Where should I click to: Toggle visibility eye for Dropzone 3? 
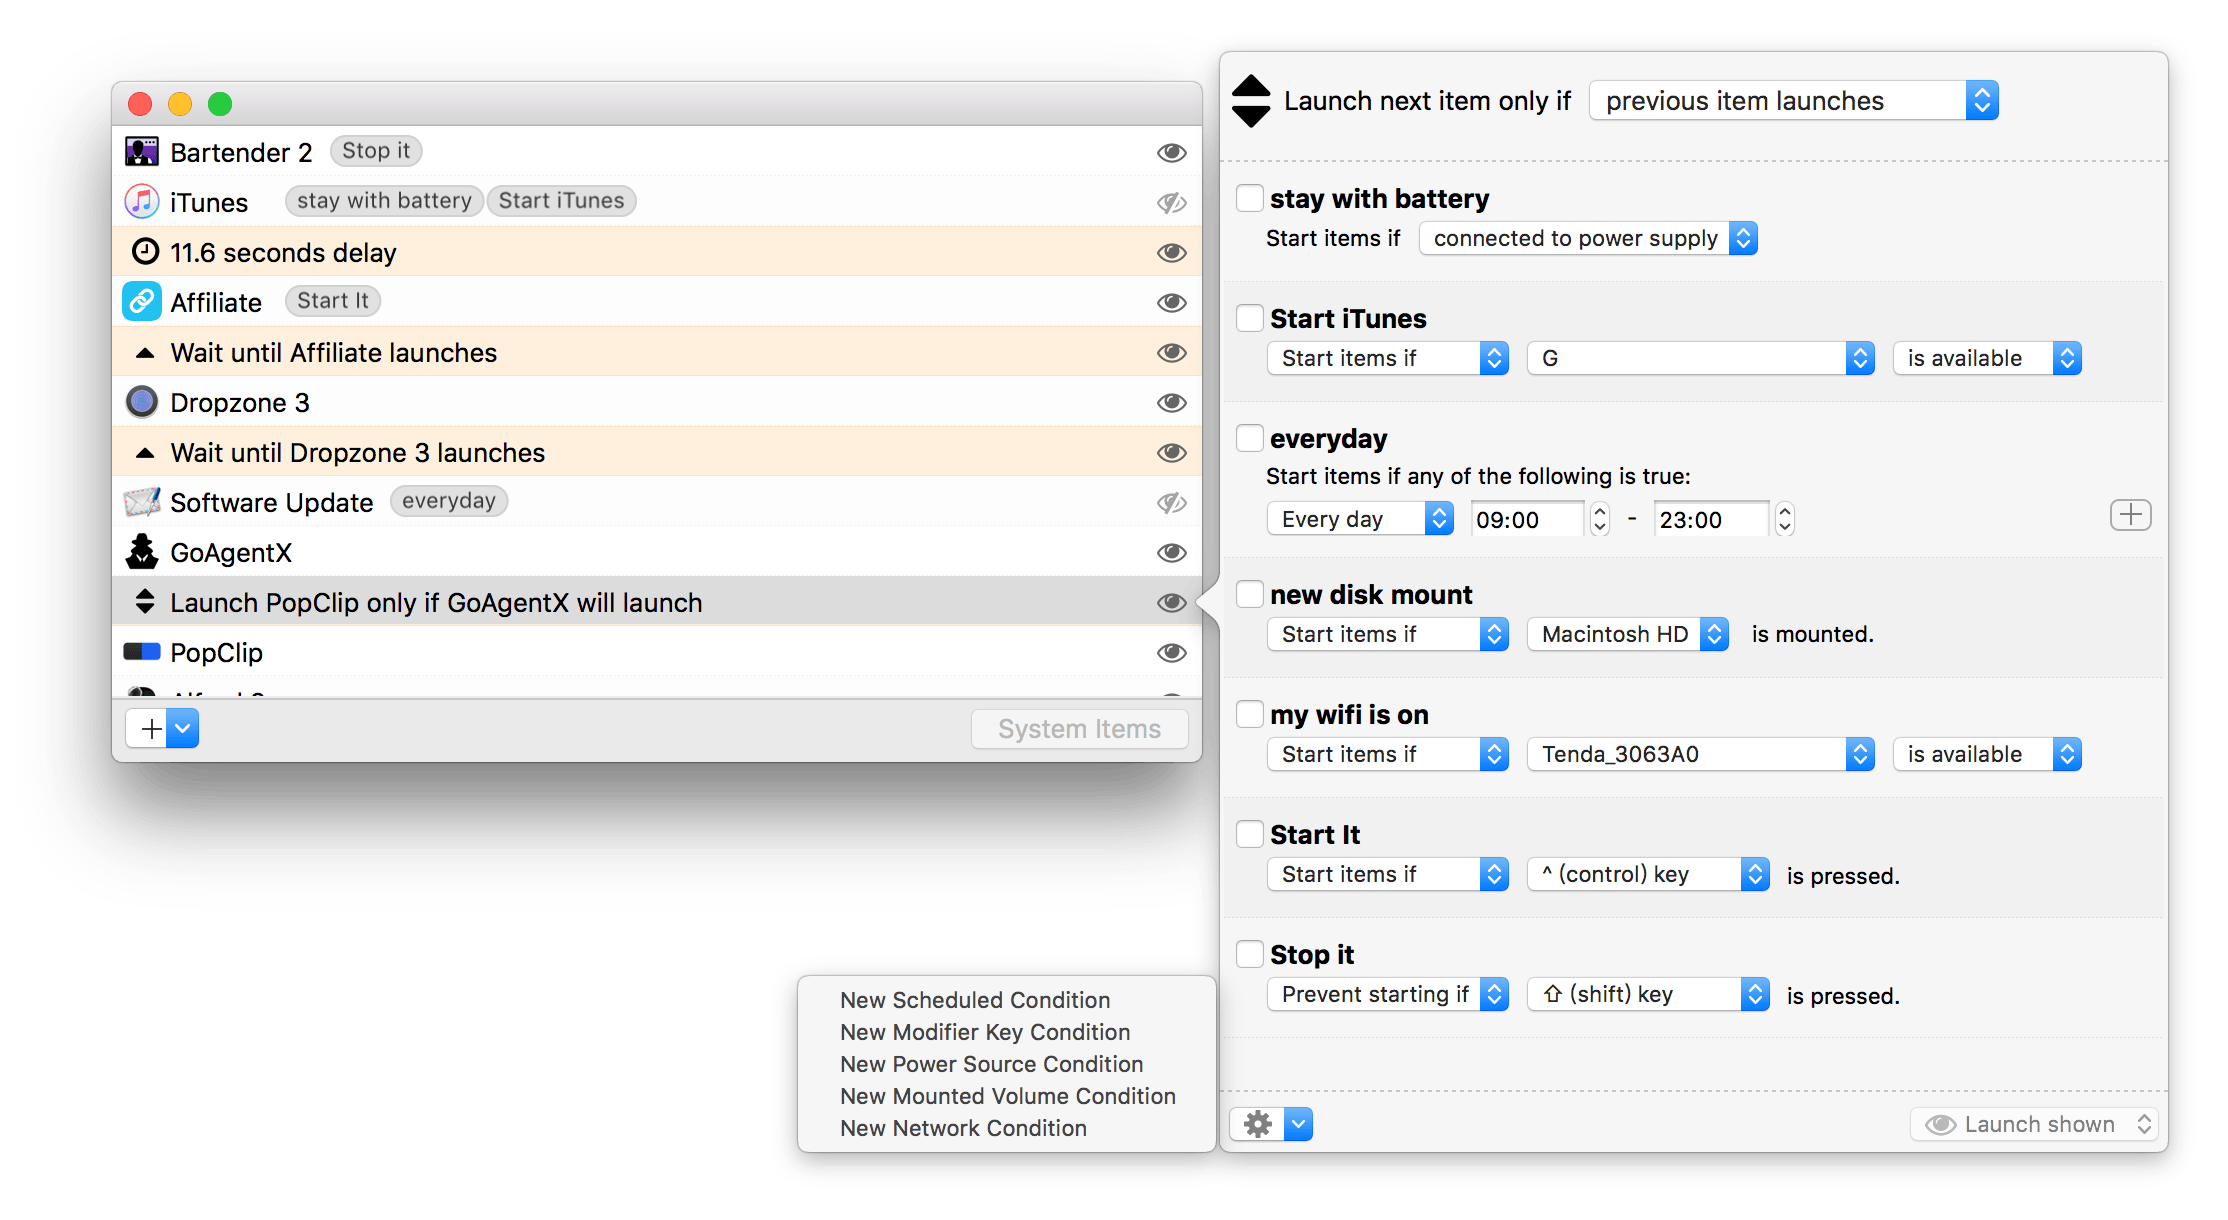[x=1172, y=403]
